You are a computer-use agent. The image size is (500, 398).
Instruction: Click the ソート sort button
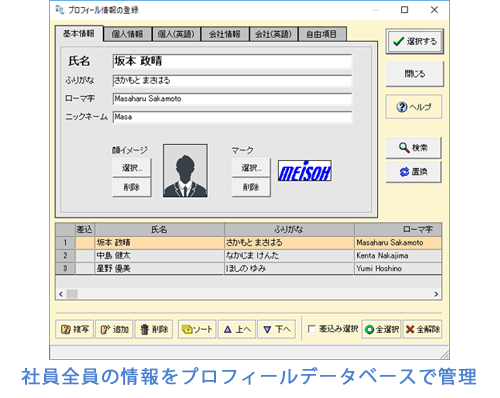pos(197,329)
